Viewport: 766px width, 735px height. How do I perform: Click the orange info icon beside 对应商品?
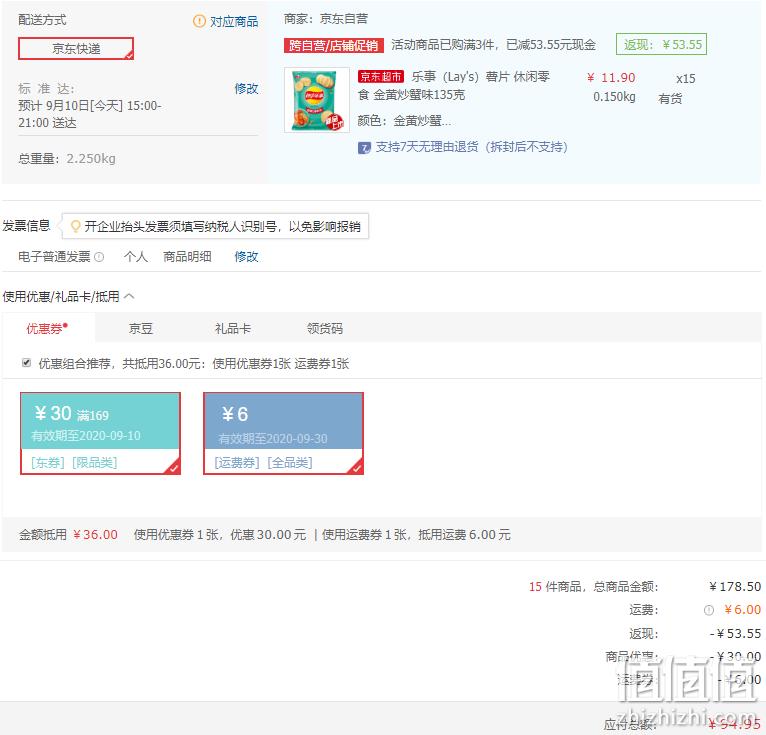[199, 21]
